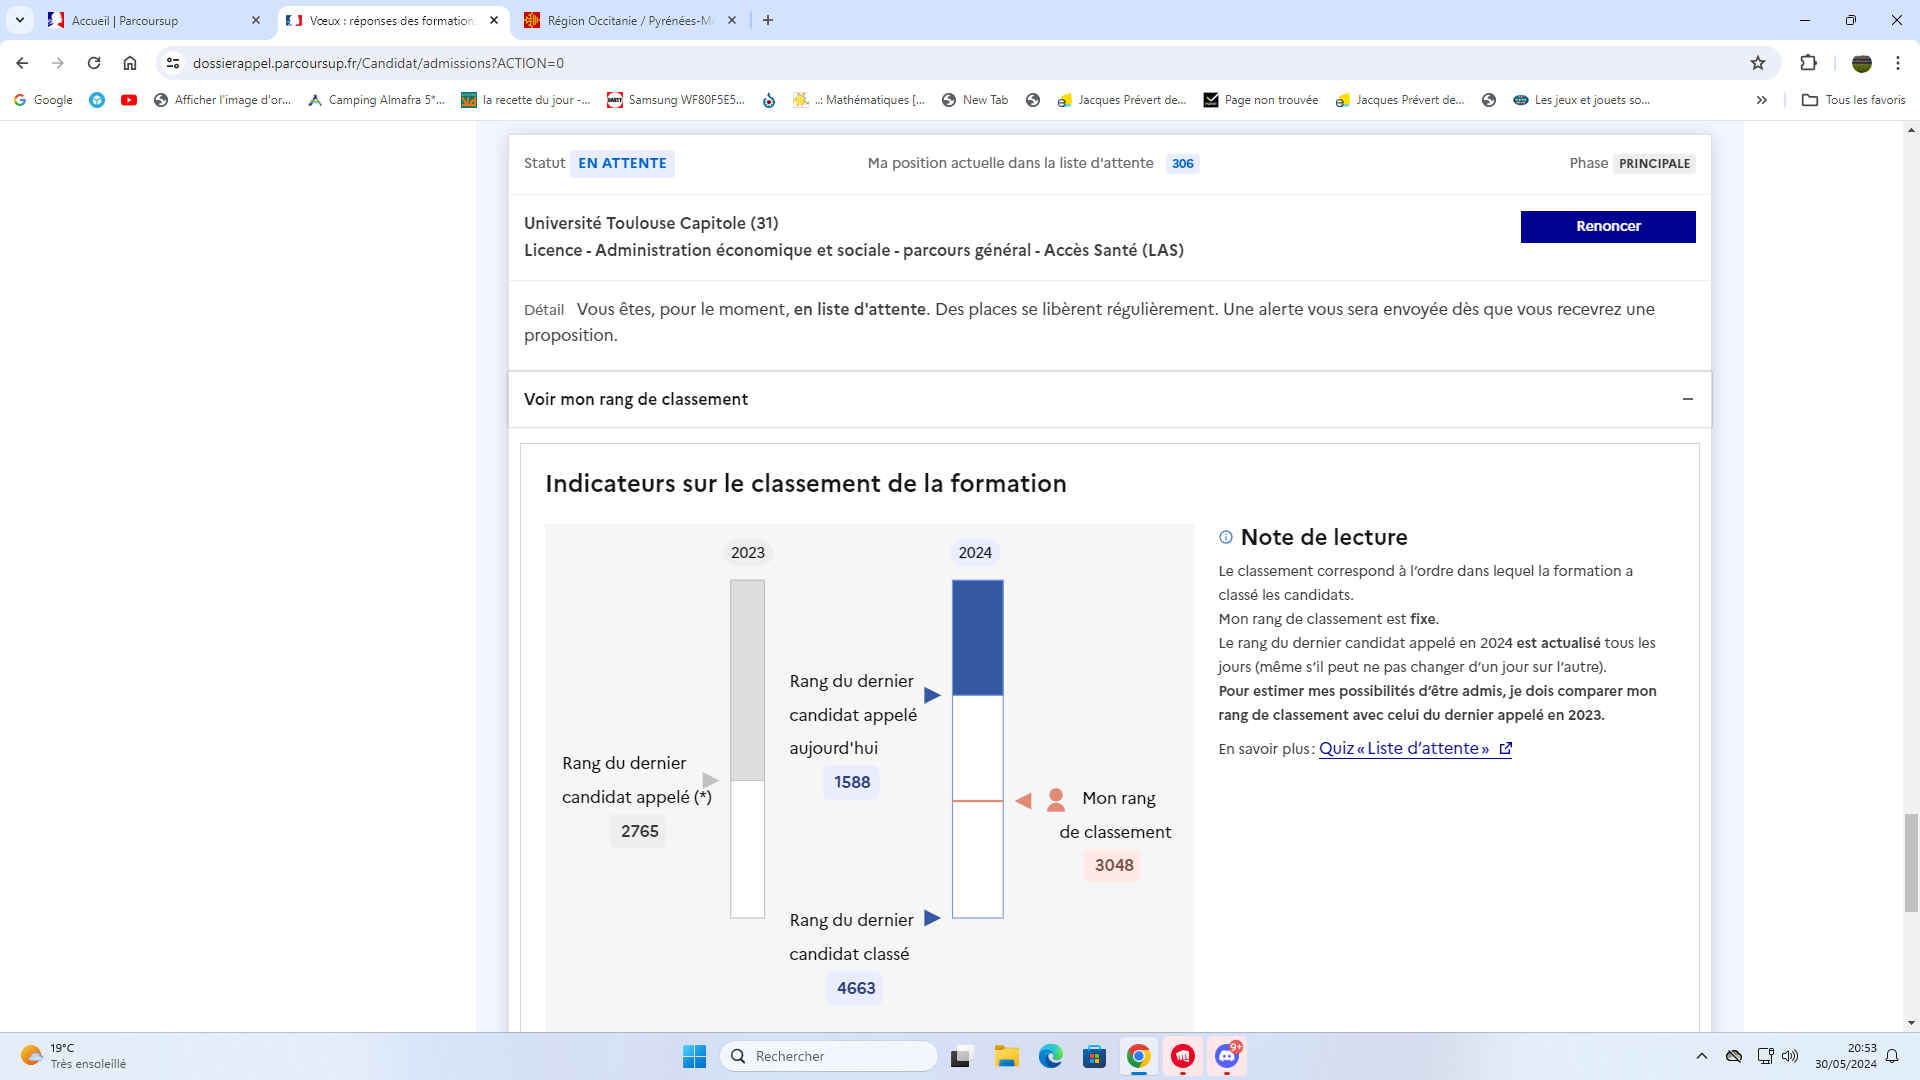Close the Région Occitanie tab

pyautogui.click(x=732, y=20)
